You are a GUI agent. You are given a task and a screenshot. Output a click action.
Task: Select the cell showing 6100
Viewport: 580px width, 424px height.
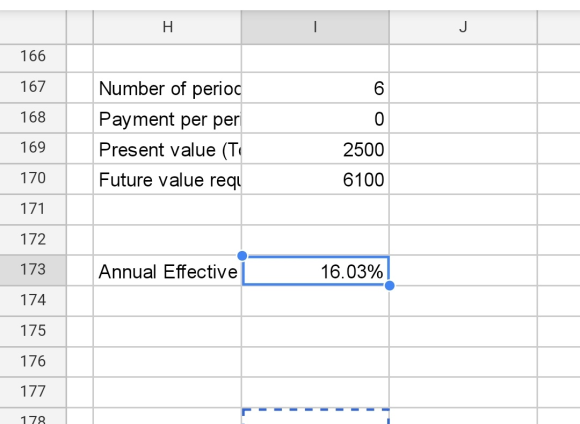[315, 179]
